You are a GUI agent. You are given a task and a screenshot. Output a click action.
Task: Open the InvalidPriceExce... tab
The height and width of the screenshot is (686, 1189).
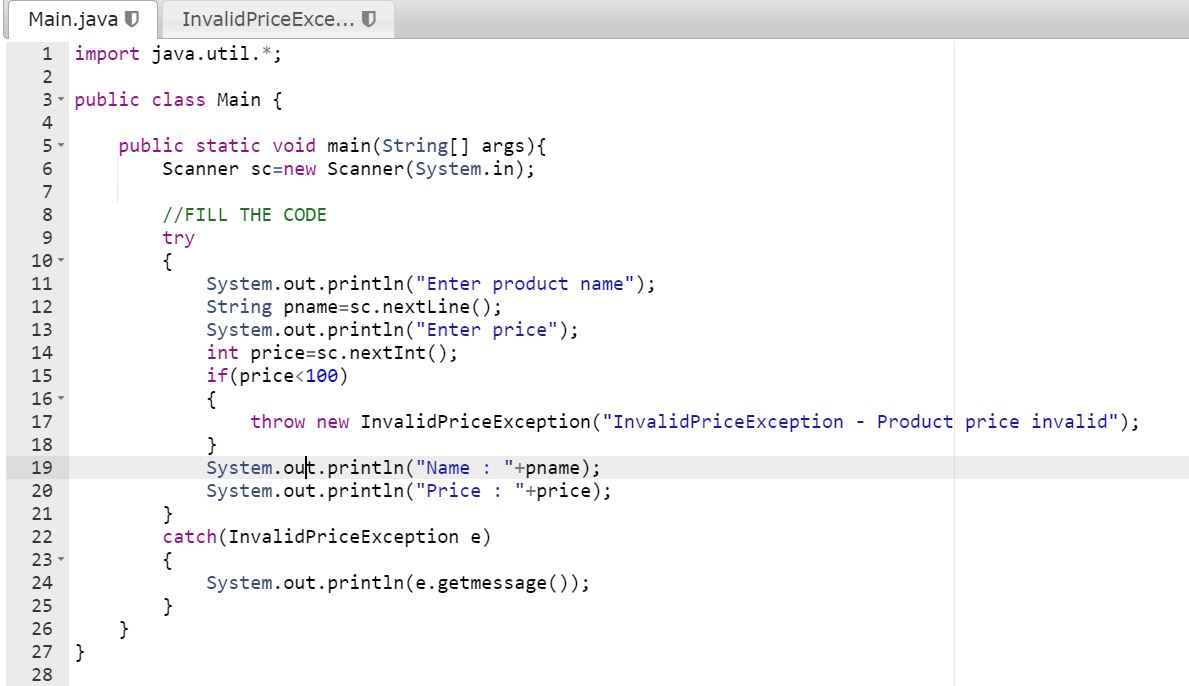tap(278, 20)
